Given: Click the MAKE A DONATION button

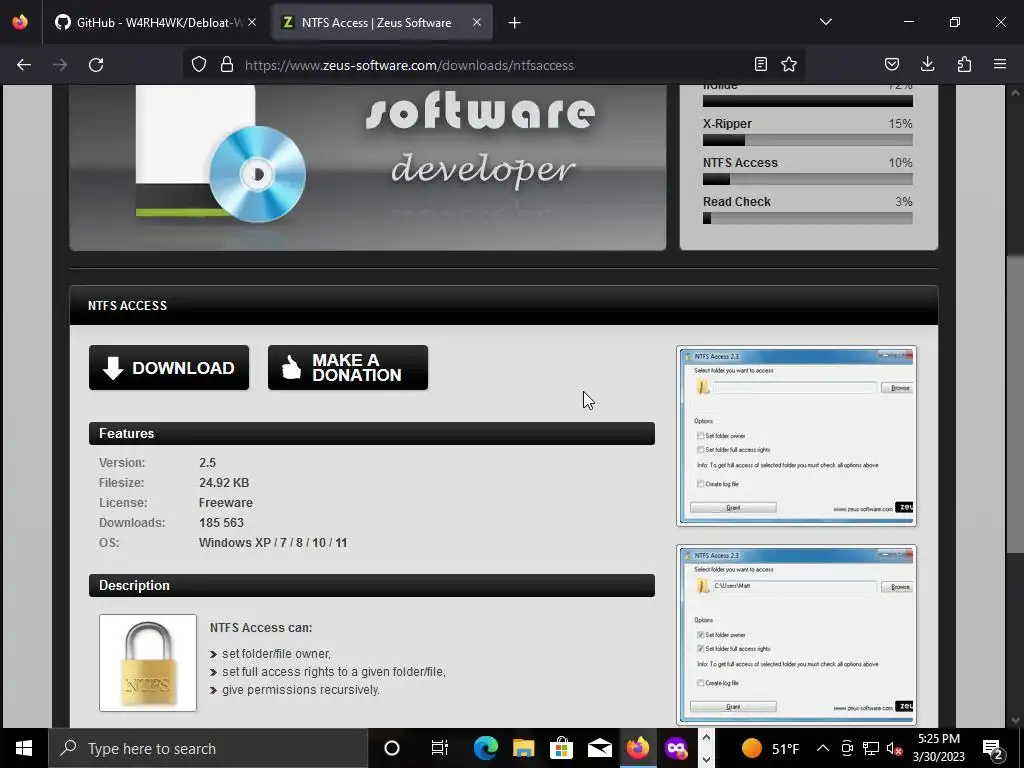Looking at the screenshot, I should click(x=348, y=368).
